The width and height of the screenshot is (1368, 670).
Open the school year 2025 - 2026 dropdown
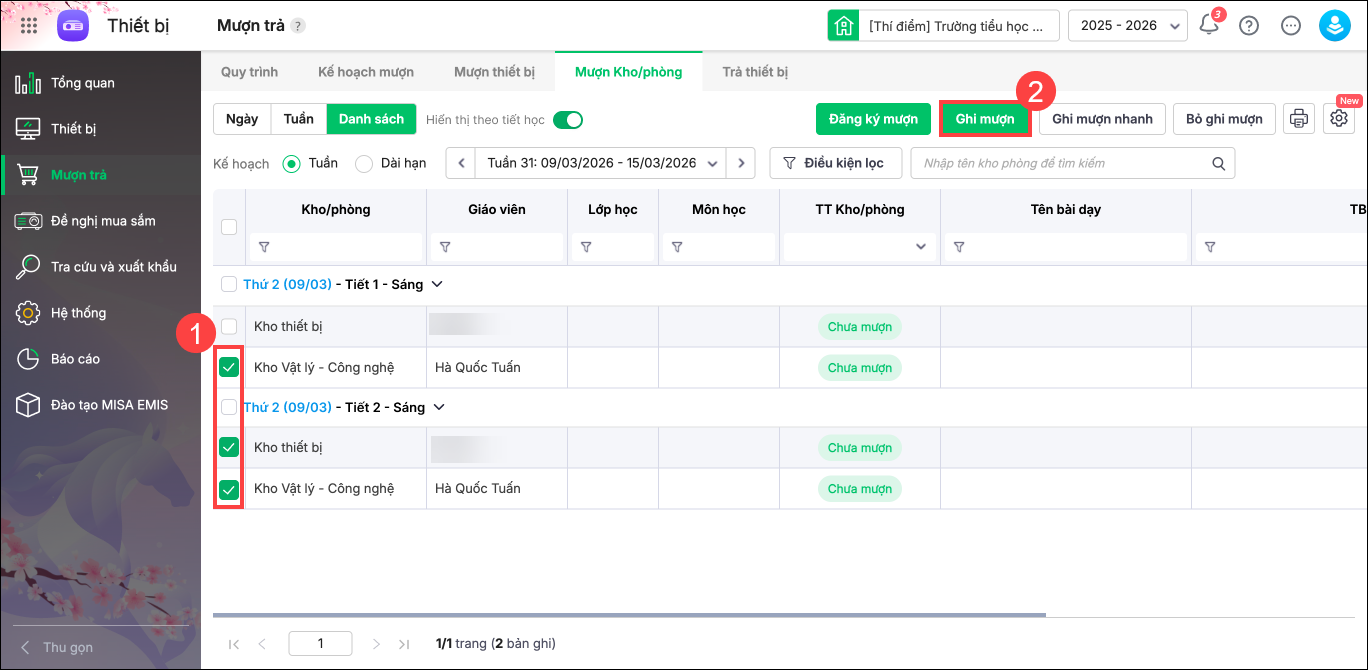coord(1128,26)
